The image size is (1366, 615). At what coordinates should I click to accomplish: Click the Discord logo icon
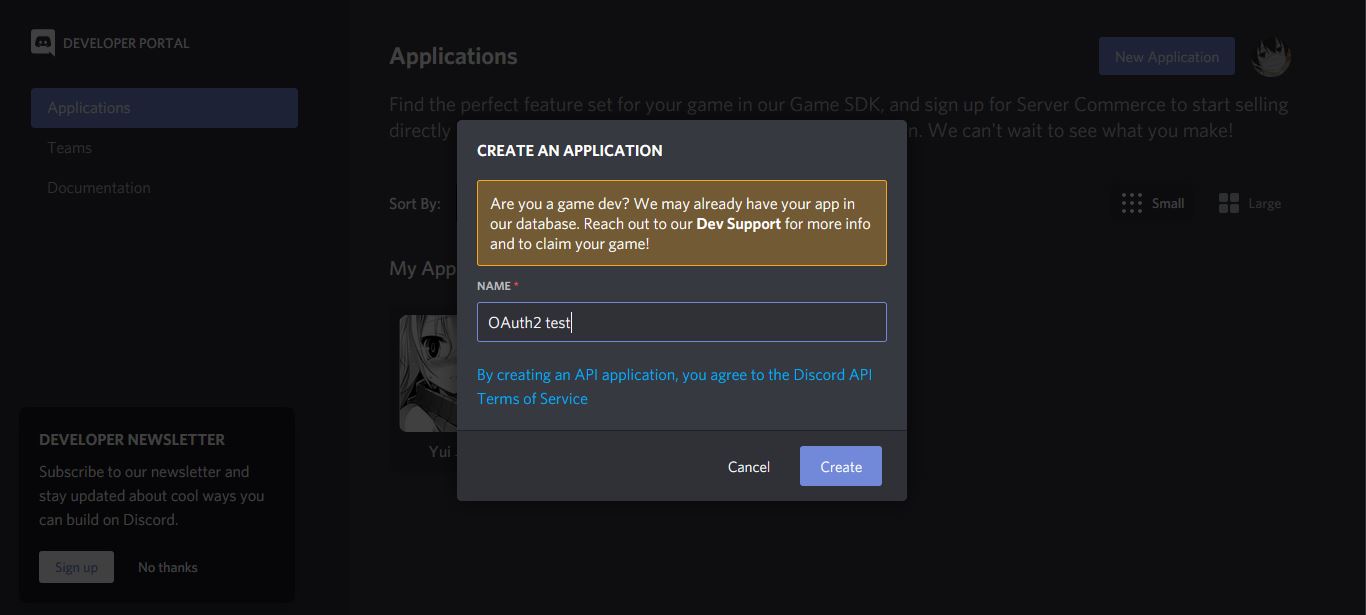click(x=43, y=43)
